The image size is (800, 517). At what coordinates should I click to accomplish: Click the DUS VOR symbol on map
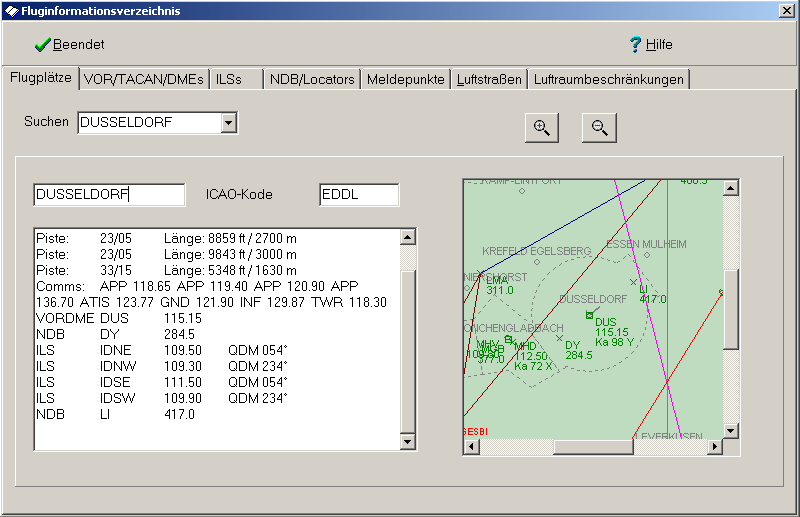[589, 315]
